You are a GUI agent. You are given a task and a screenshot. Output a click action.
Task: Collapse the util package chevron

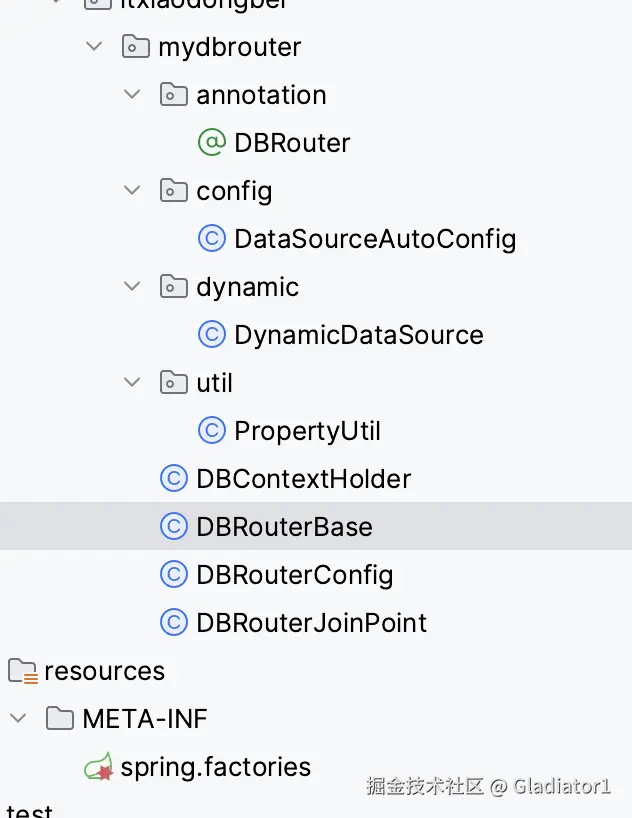click(x=133, y=383)
